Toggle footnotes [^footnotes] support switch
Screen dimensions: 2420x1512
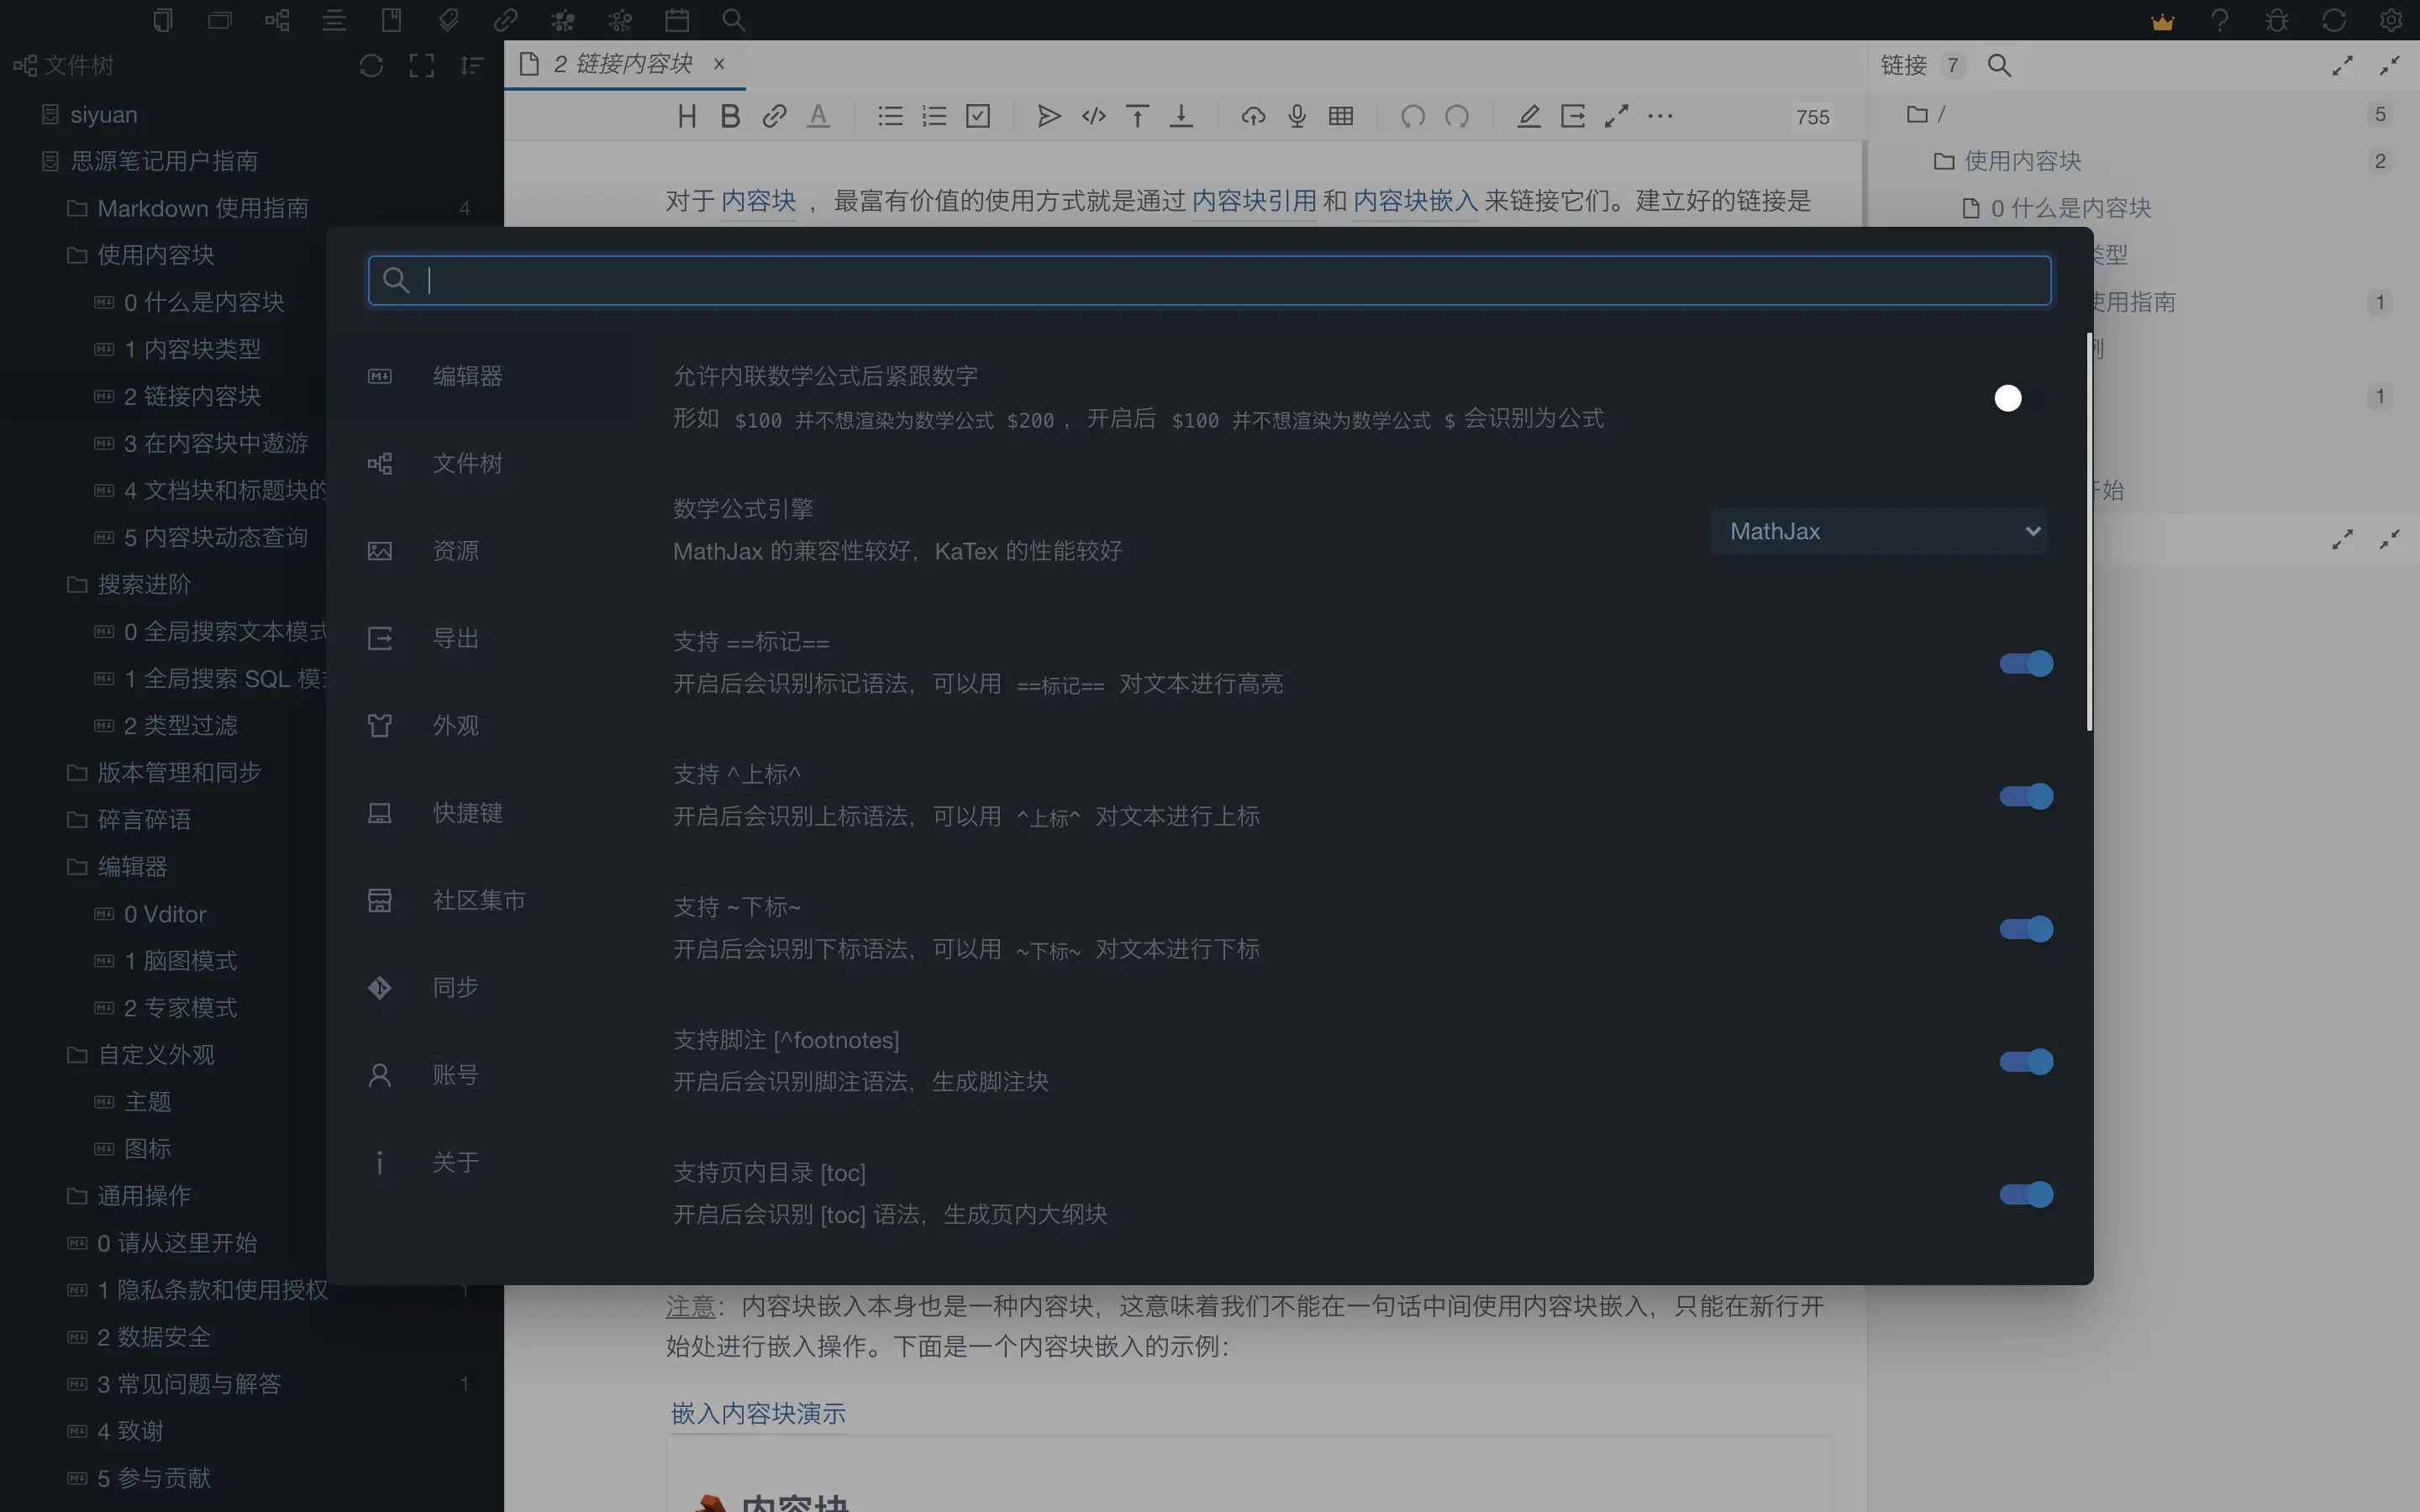pos(2025,1062)
